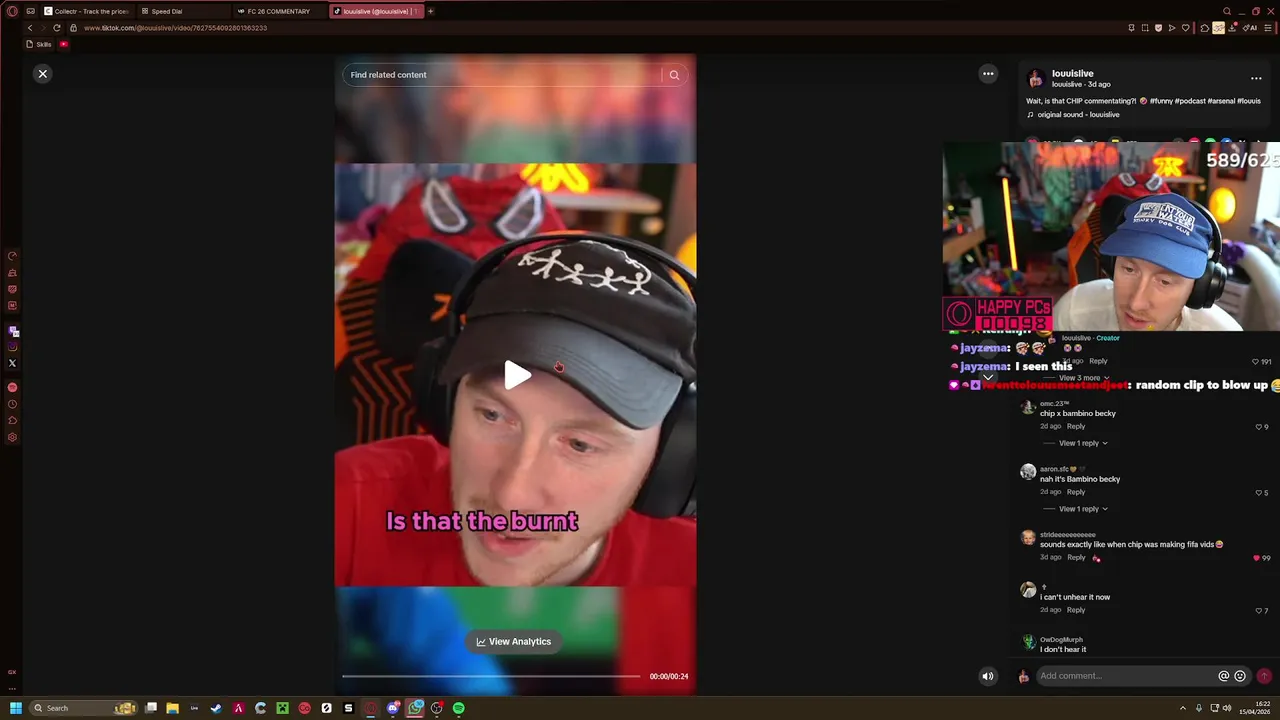This screenshot has width=1280, height=720.
Task: Switch to FC 26 COMMENTARY tab
Action: pos(278,11)
